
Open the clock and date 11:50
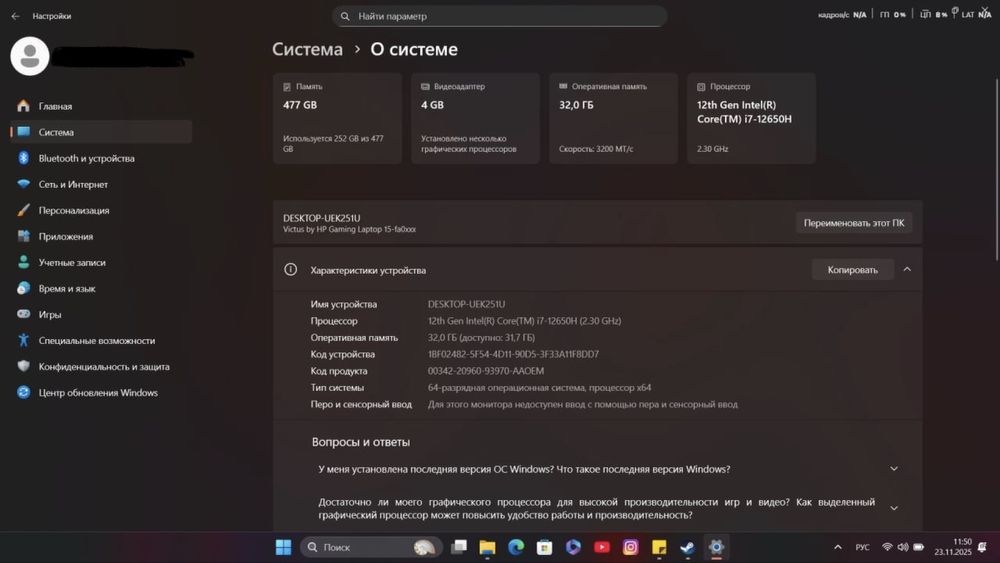pos(953,547)
